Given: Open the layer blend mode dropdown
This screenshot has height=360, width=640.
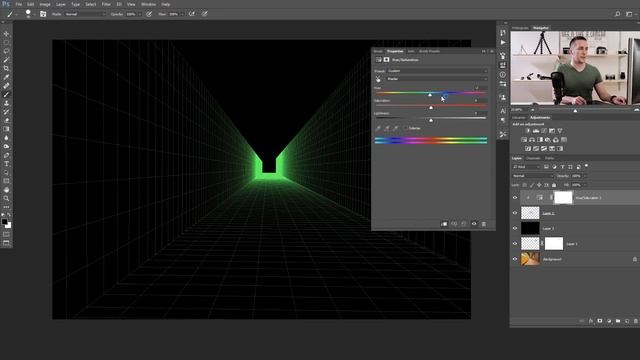Looking at the screenshot, I should point(533,176).
